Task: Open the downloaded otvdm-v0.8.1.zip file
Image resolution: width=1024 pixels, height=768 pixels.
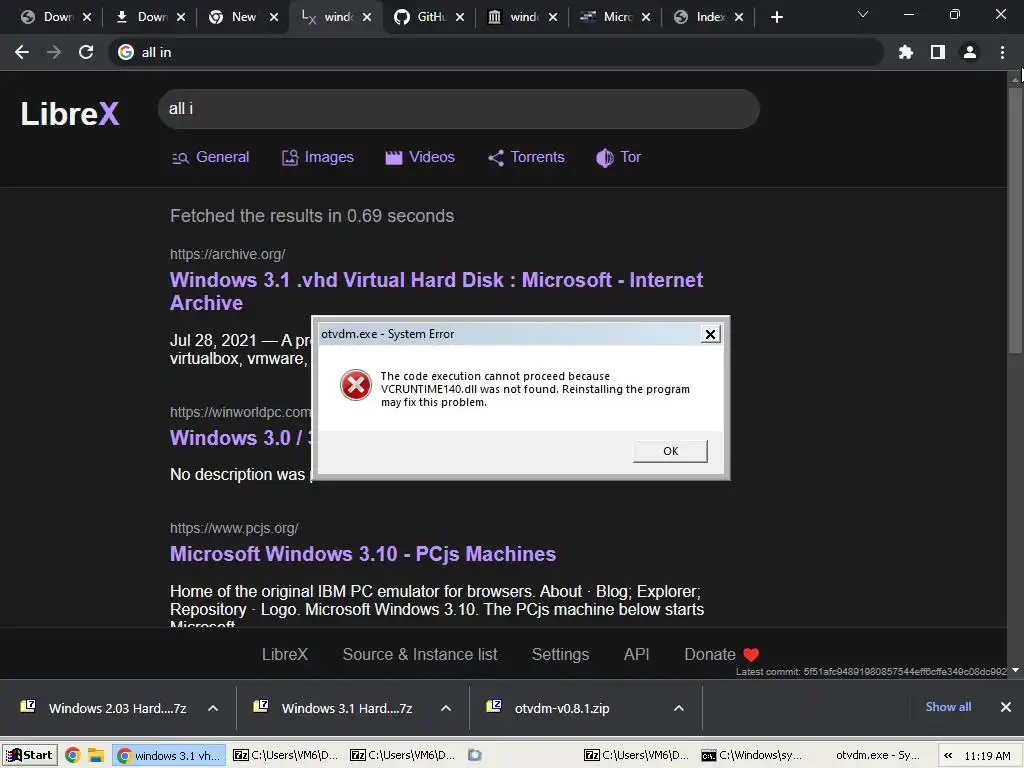Action: [562, 709]
